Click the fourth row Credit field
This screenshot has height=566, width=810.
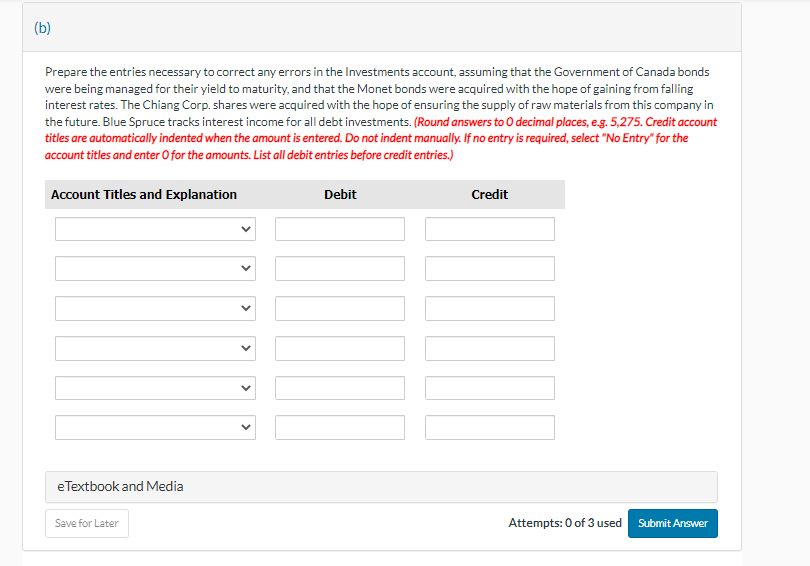coord(490,348)
